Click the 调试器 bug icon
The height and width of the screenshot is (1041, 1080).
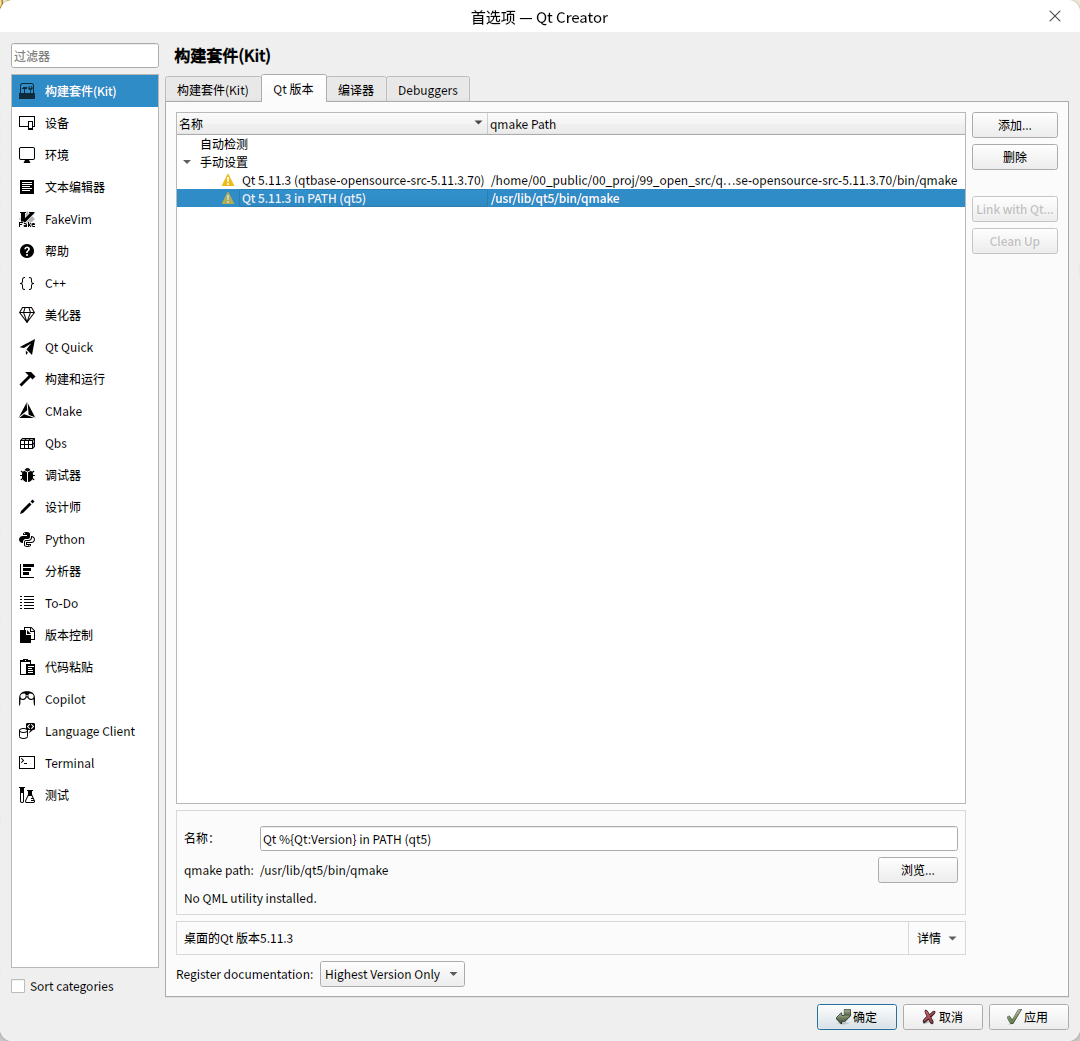pos(27,475)
